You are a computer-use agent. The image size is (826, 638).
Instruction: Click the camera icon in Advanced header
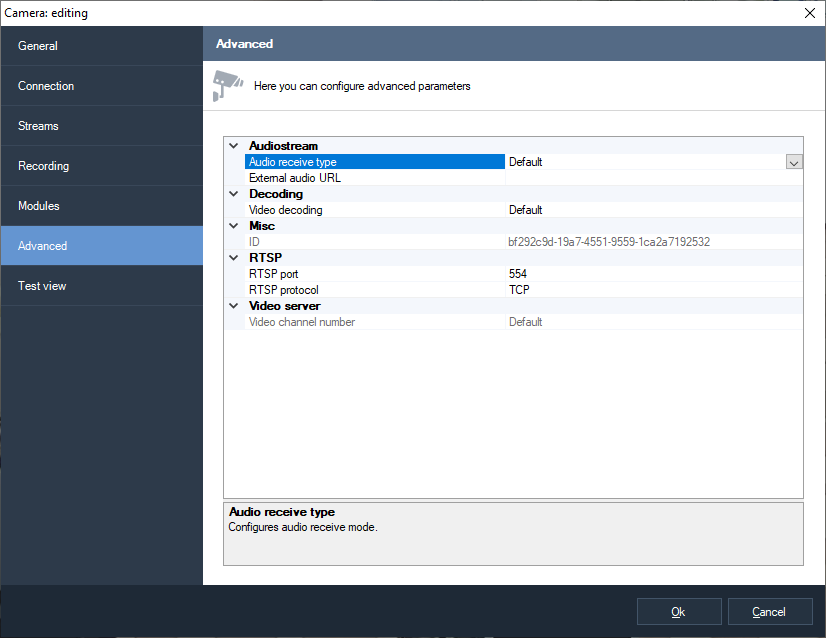228,85
